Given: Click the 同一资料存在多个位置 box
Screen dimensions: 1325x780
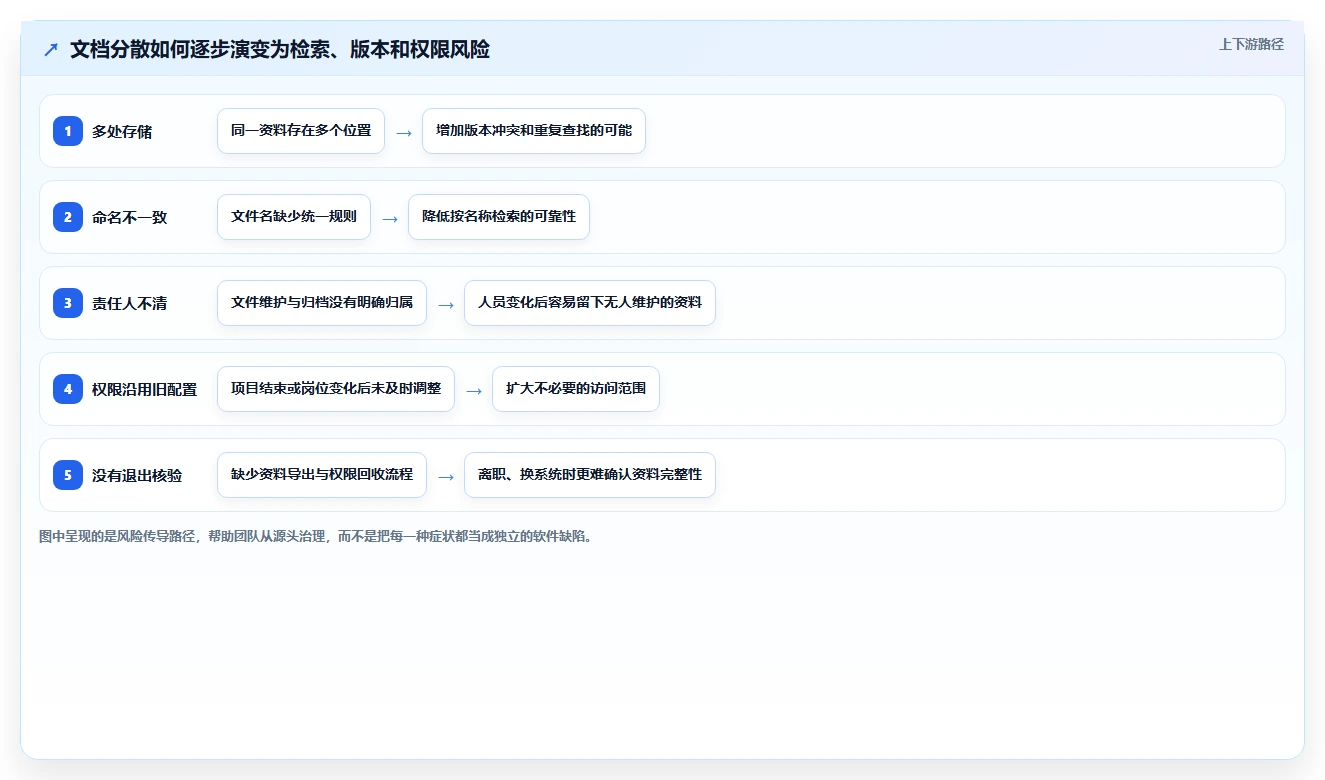Looking at the screenshot, I should [x=301, y=131].
